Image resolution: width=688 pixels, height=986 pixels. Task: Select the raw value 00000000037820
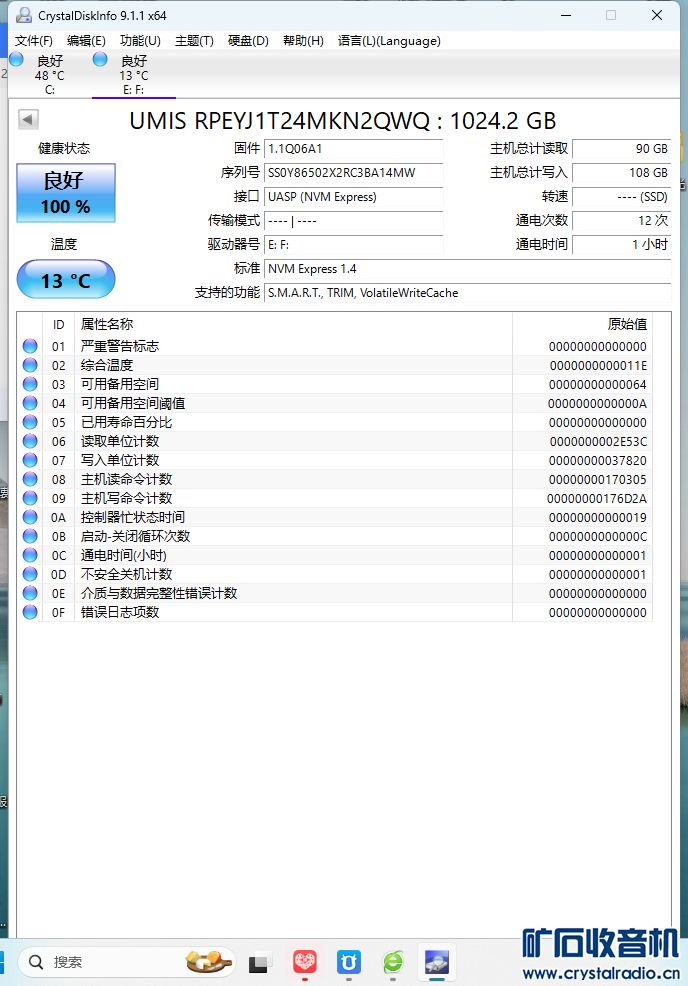(598, 460)
